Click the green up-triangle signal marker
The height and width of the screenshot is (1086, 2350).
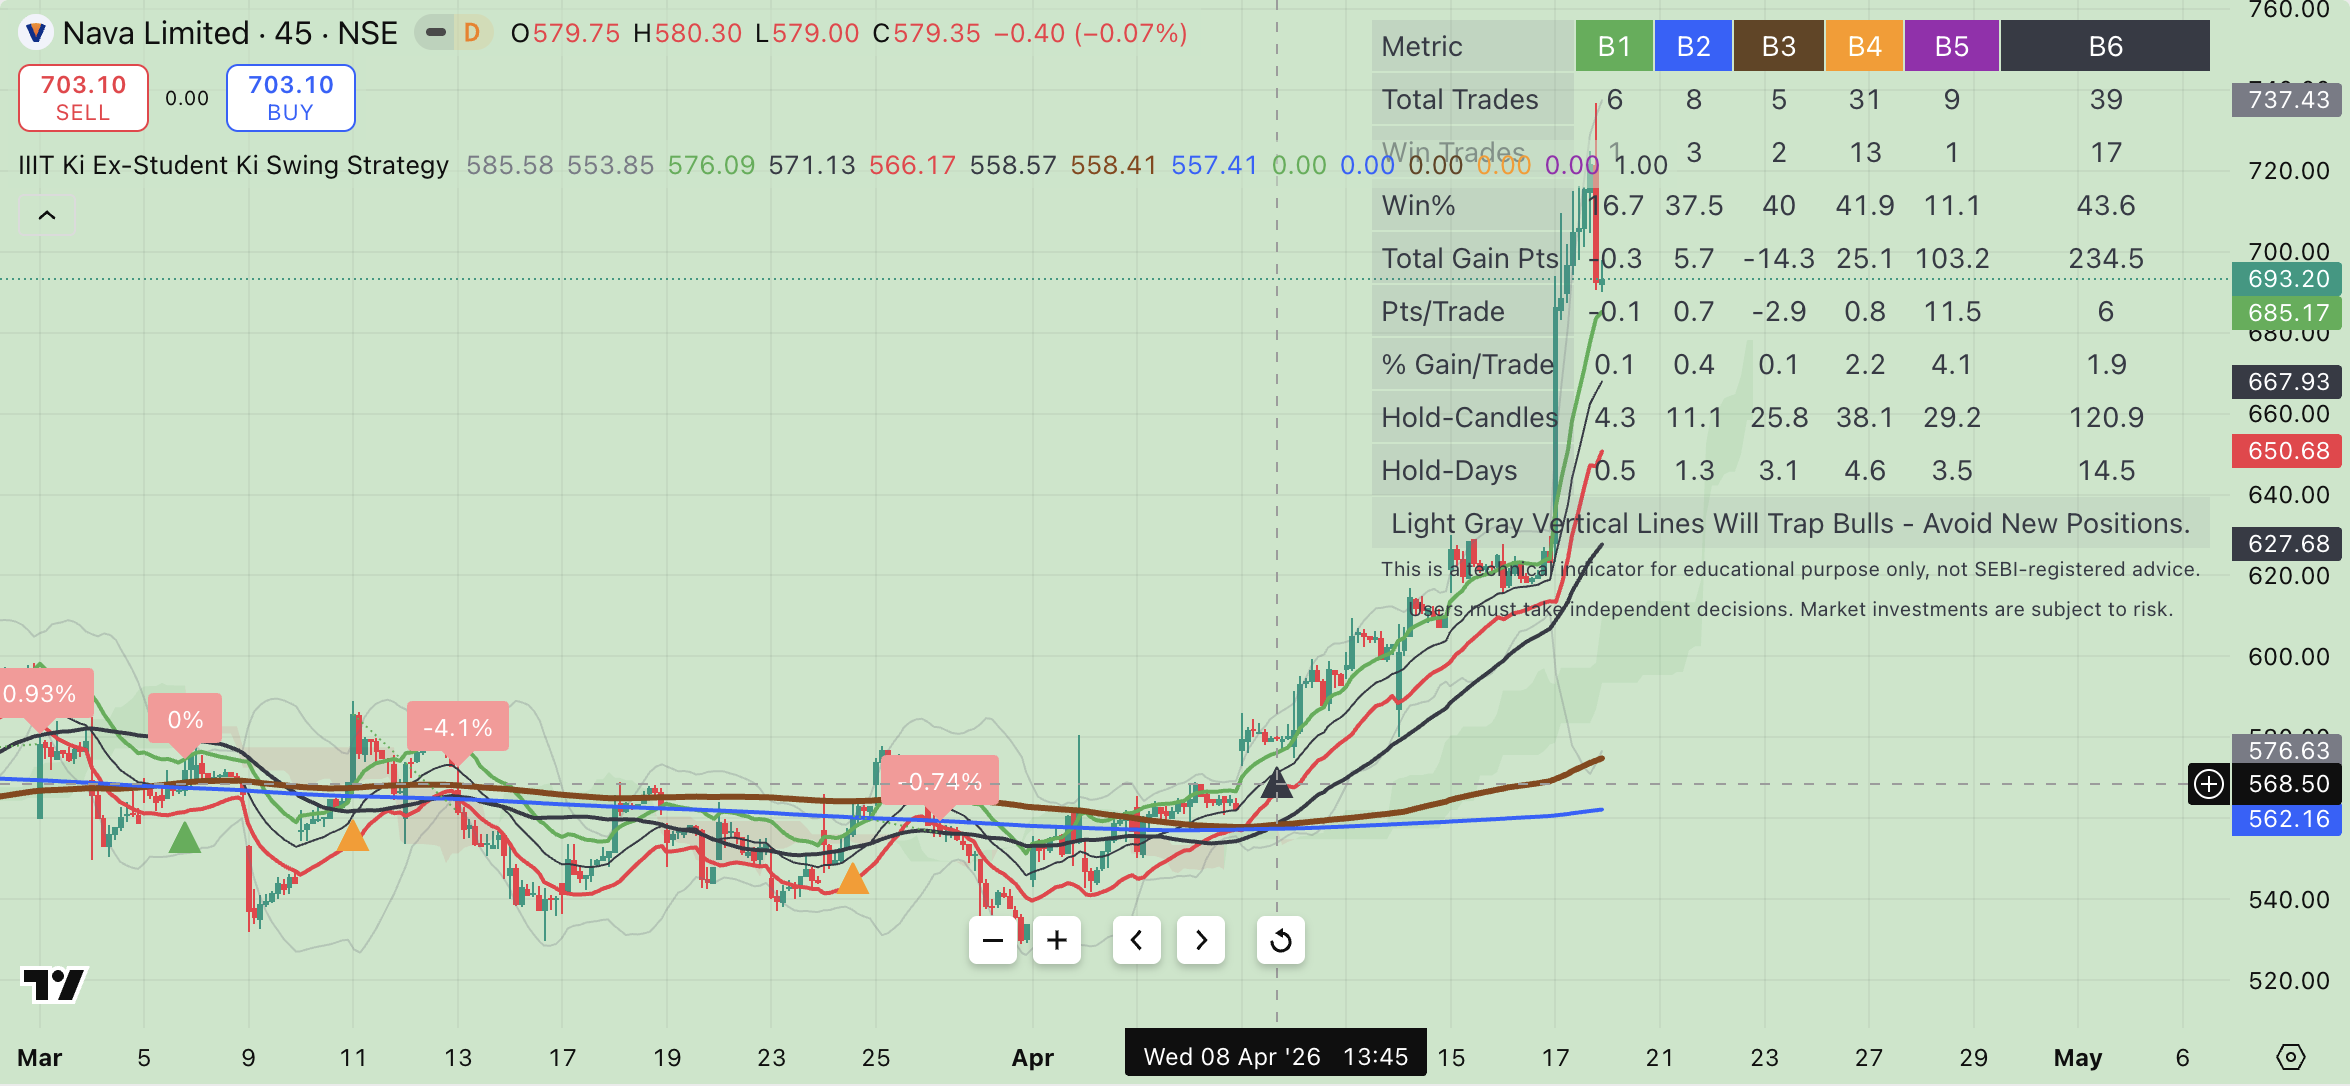[x=184, y=837]
